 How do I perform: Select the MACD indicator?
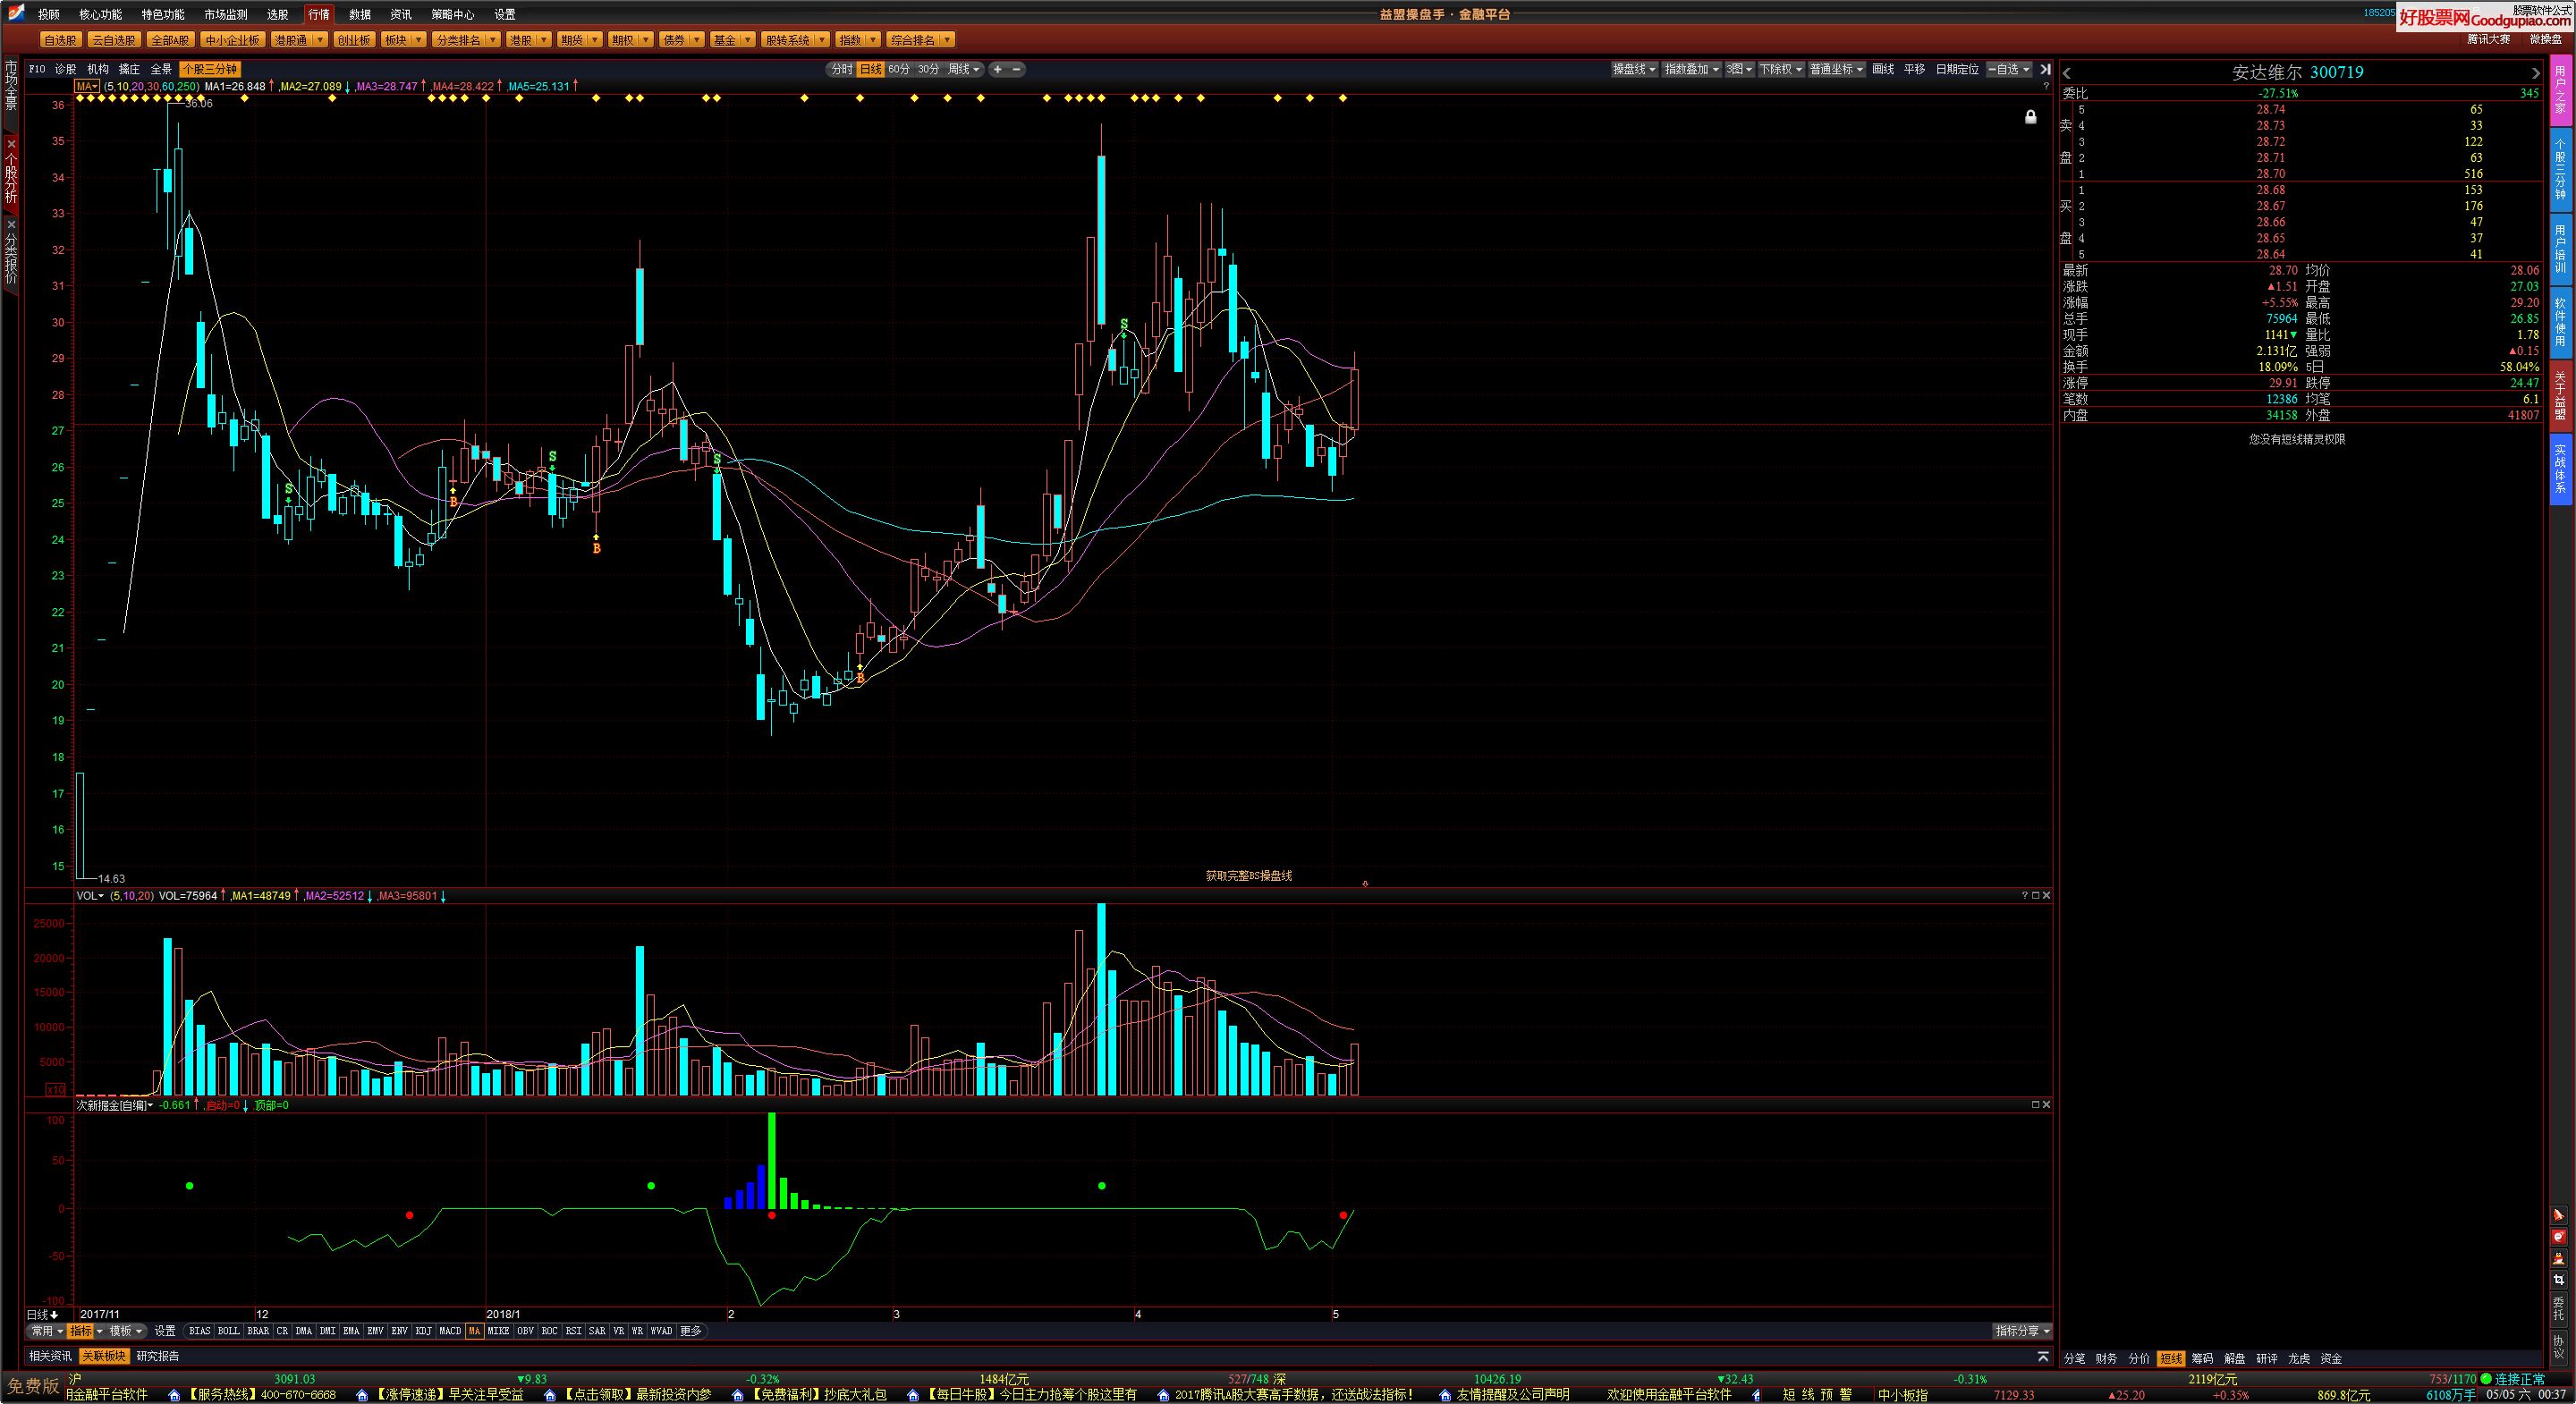(450, 1331)
